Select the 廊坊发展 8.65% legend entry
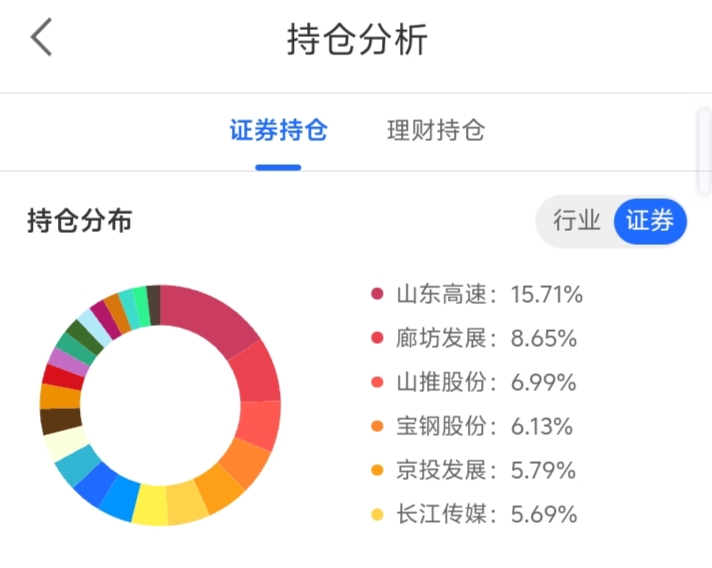This screenshot has height=568, width=712. pyautogui.click(x=474, y=338)
